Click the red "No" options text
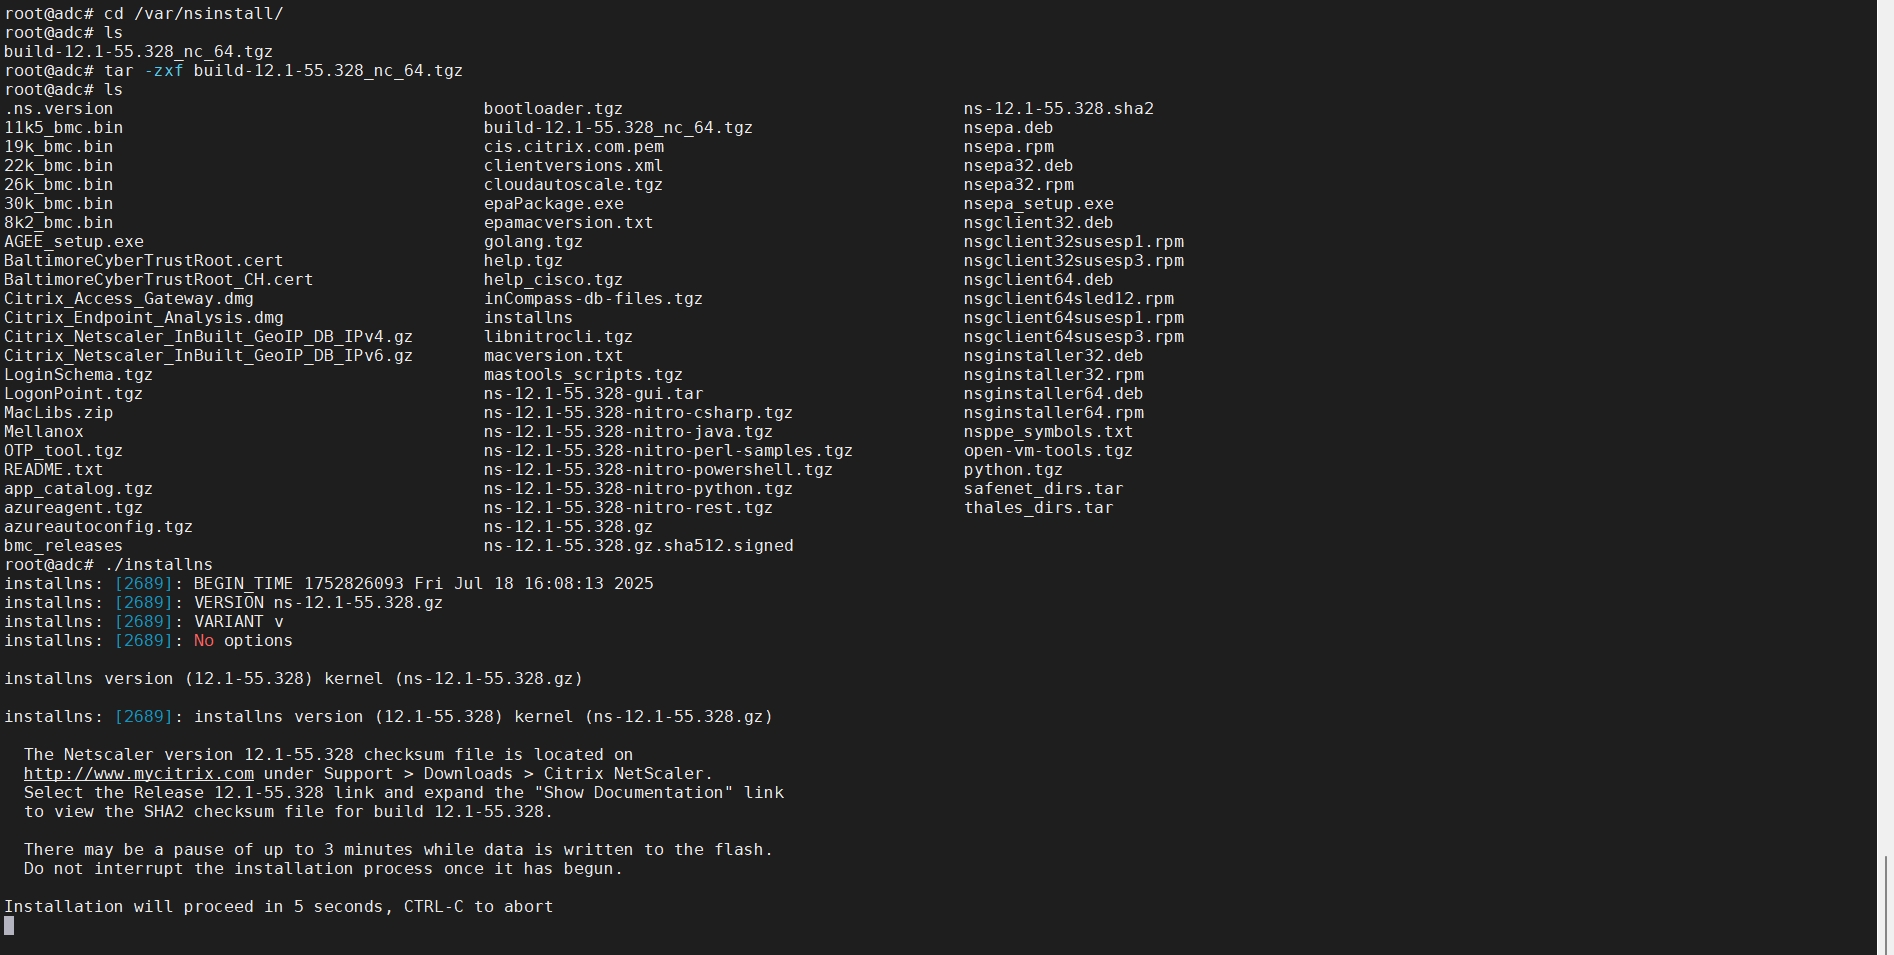1894x955 pixels. (204, 641)
